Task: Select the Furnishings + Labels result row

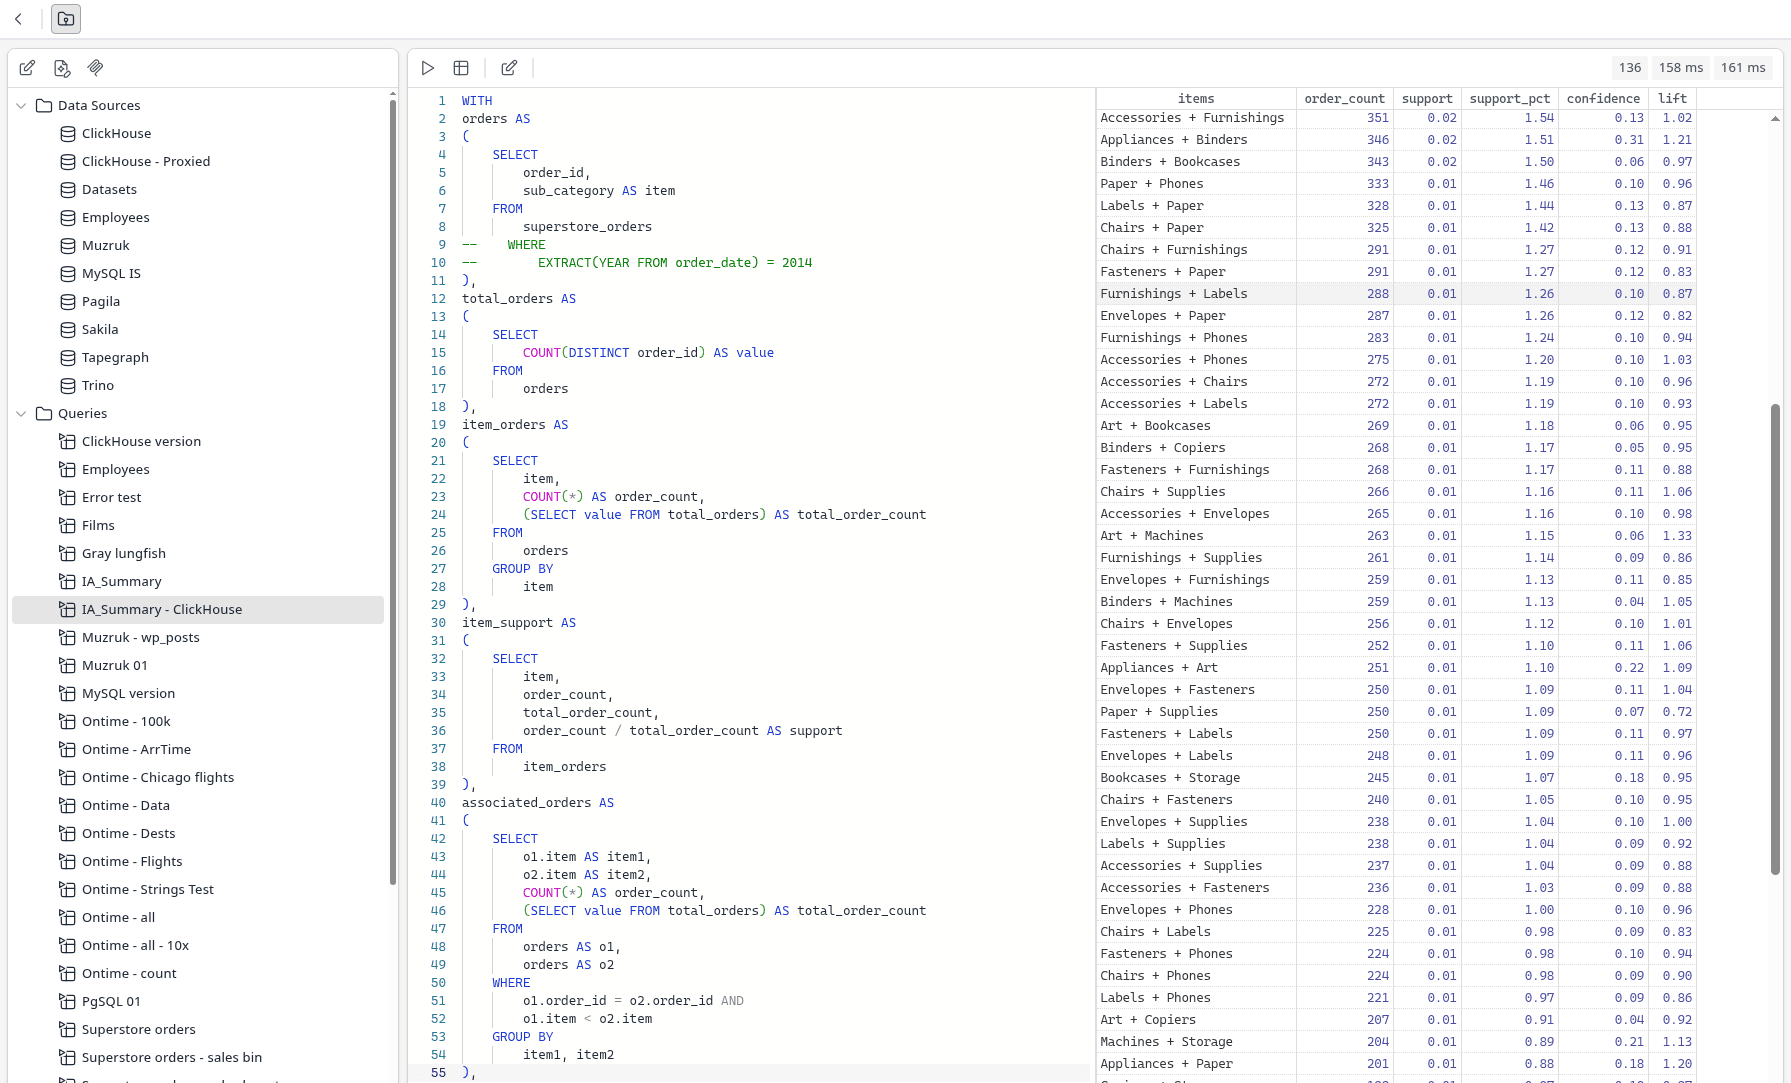Action: [1196, 293]
